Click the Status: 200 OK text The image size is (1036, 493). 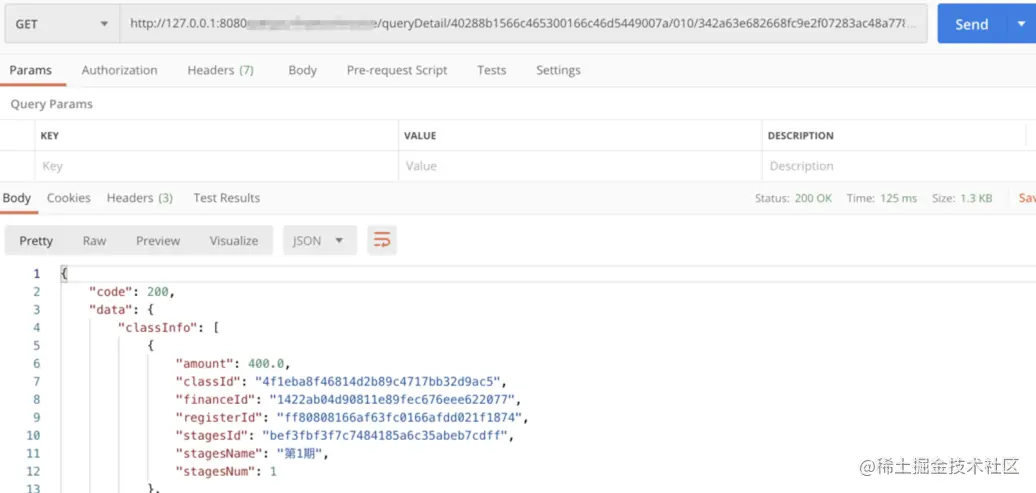794,198
